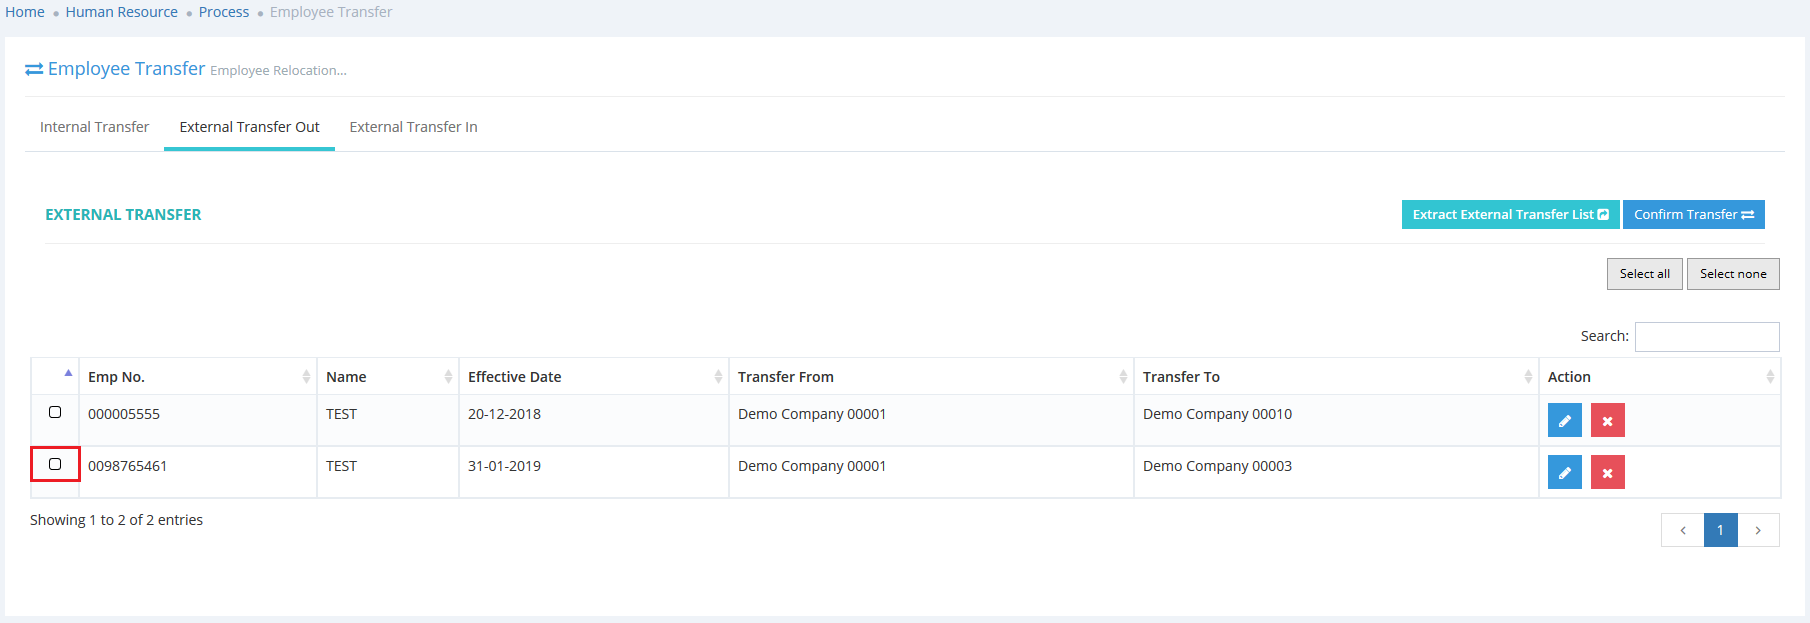Focus the Search input field
Viewport: 1810px width, 623px height.
1706,336
